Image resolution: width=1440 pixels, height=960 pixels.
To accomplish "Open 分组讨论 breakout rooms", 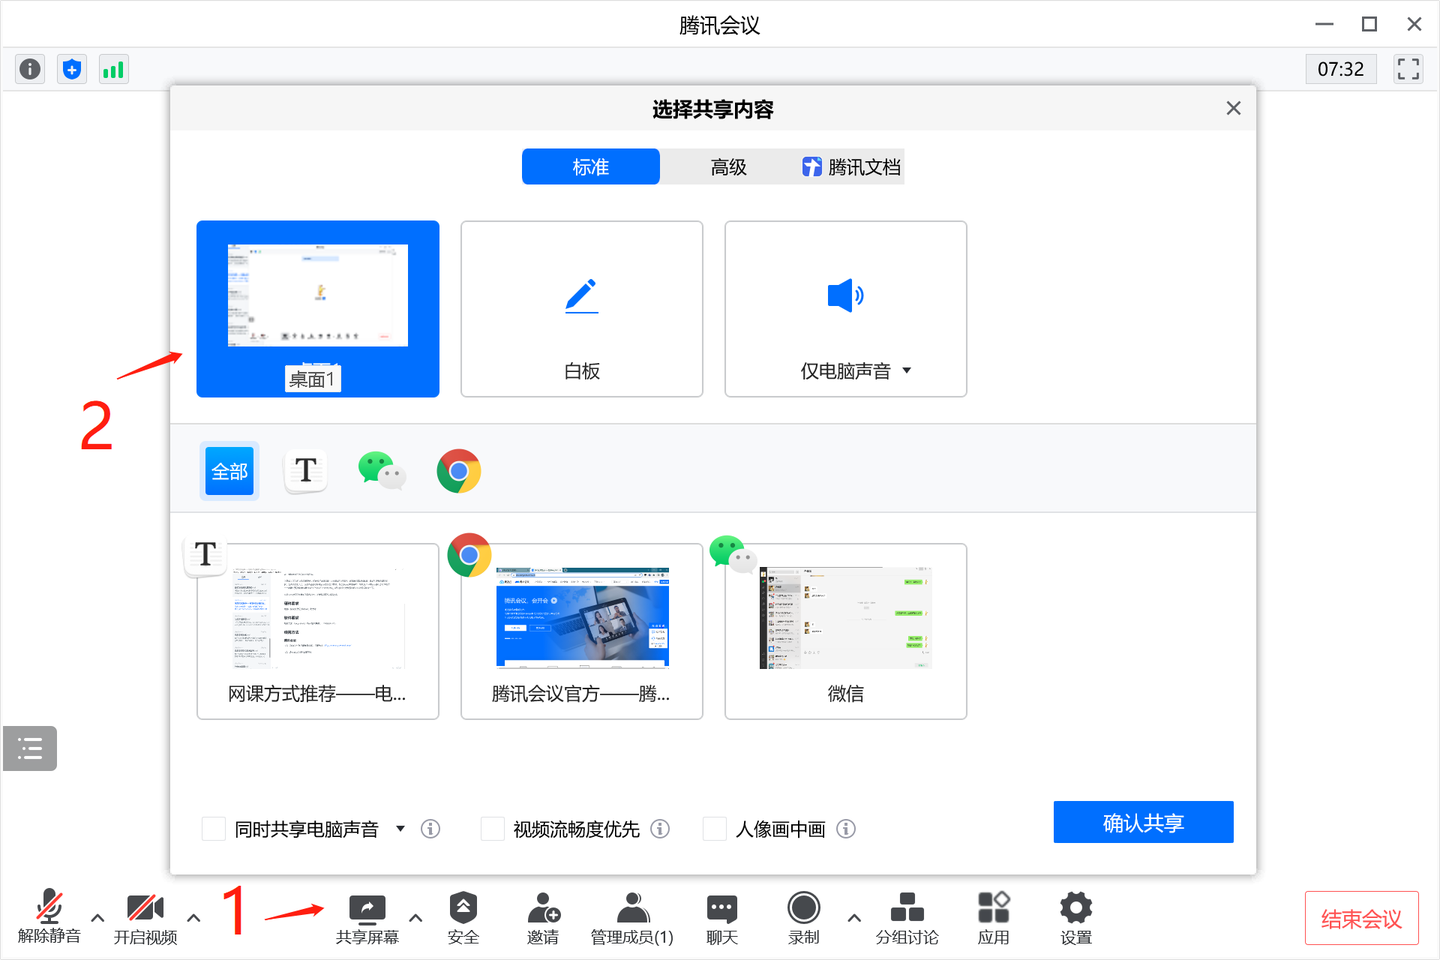I will point(906,917).
